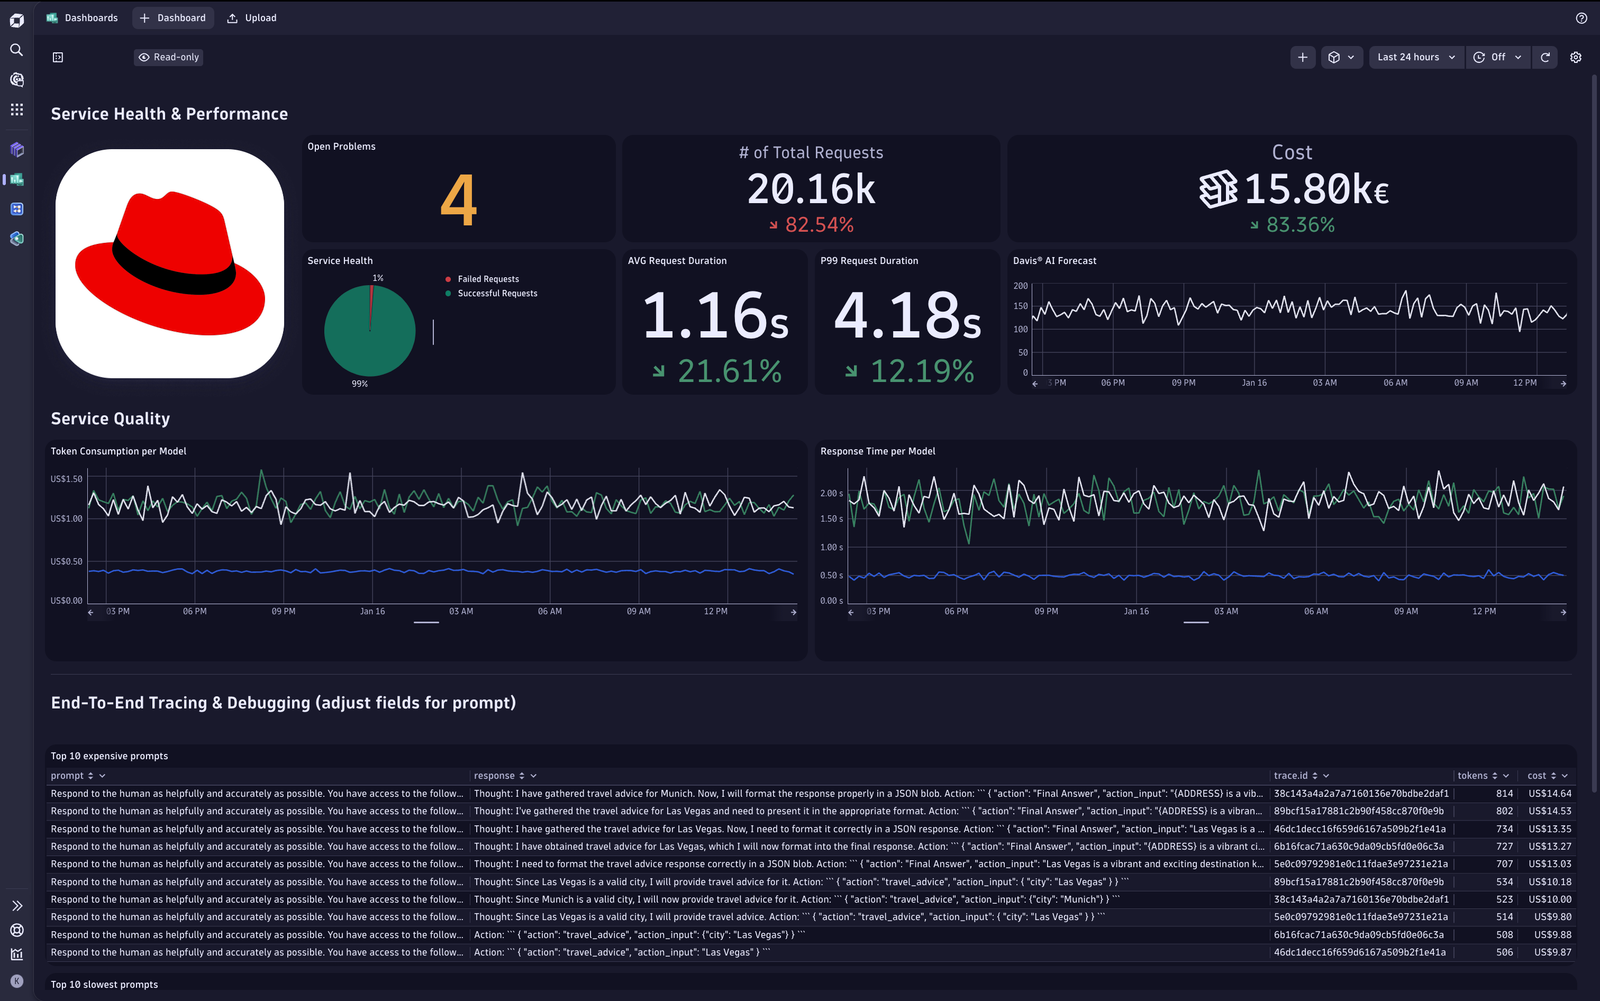
Task: Toggle the Successful Requests legend entry
Action: point(491,293)
